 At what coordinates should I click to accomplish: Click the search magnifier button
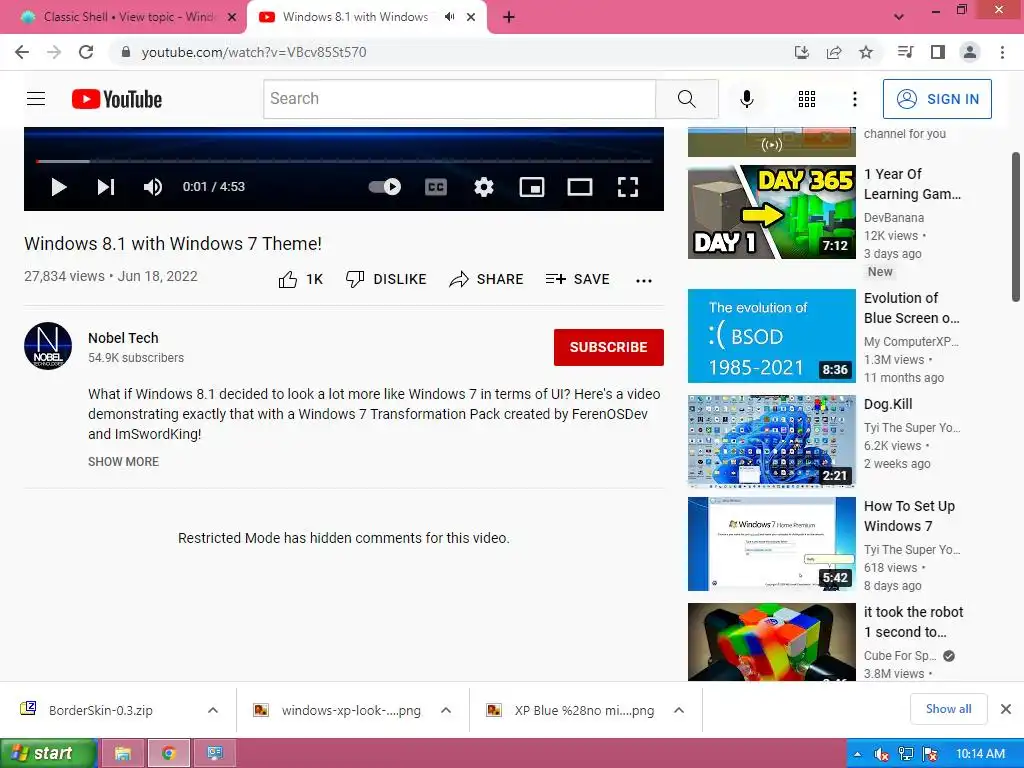pyautogui.click(x=686, y=99)
